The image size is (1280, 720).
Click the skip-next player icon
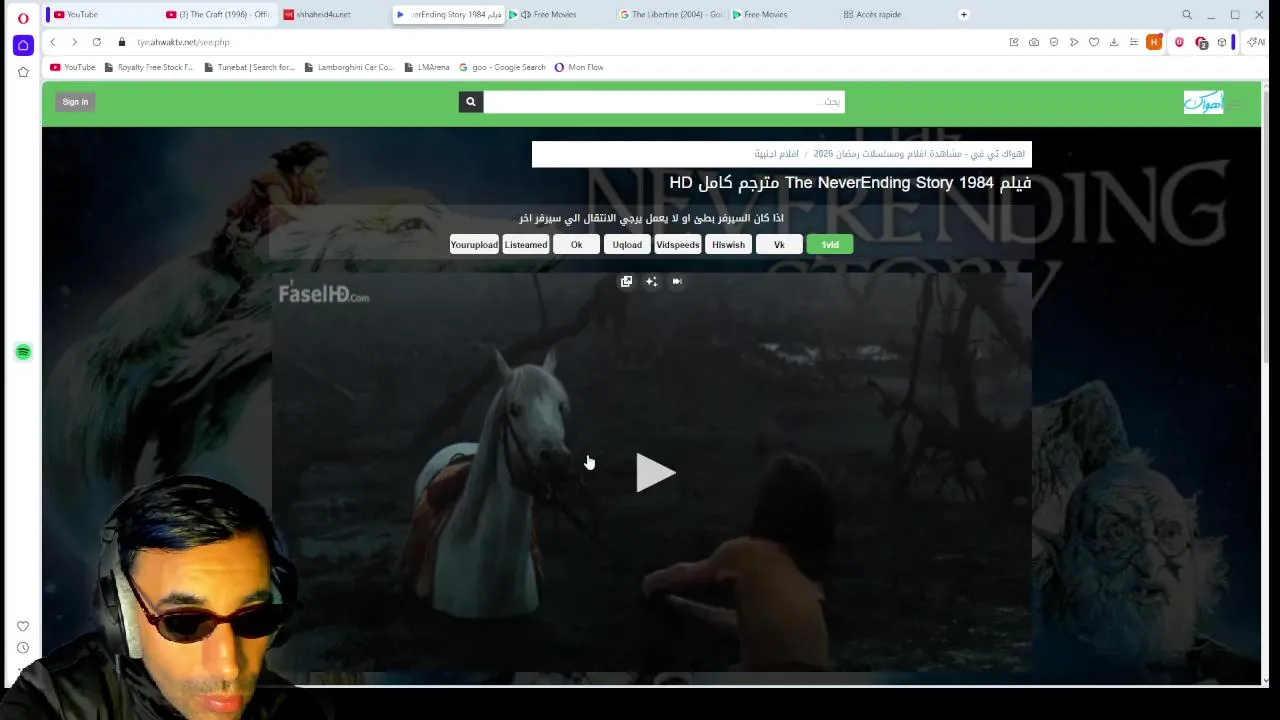(x=677, y=282)
